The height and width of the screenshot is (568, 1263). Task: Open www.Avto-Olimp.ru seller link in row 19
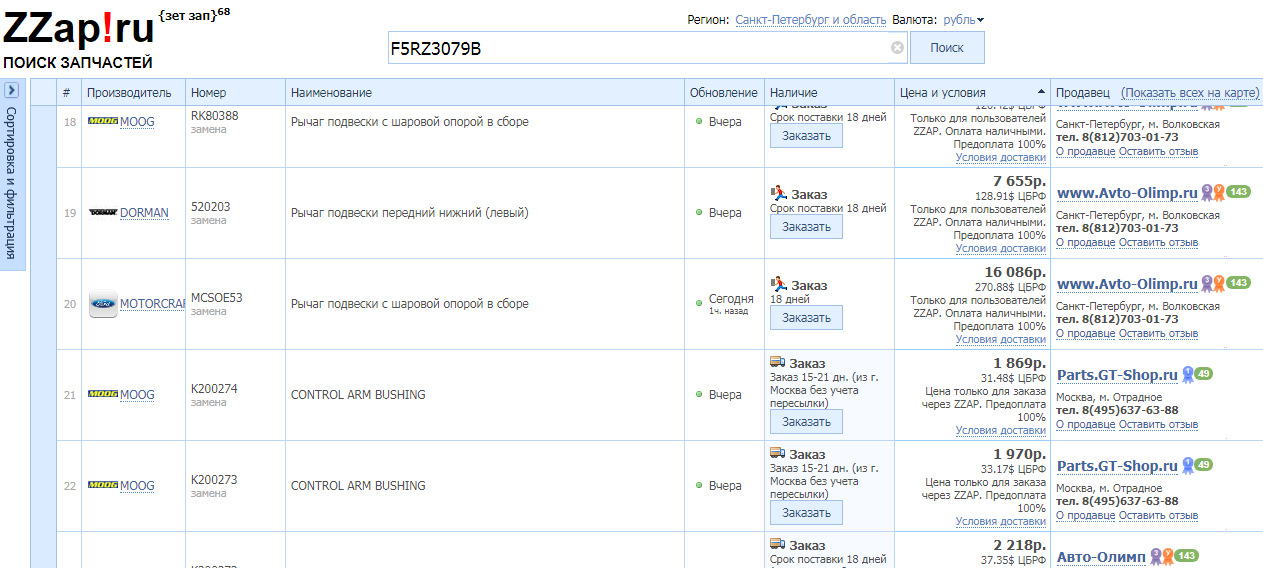click(1127, 193)
